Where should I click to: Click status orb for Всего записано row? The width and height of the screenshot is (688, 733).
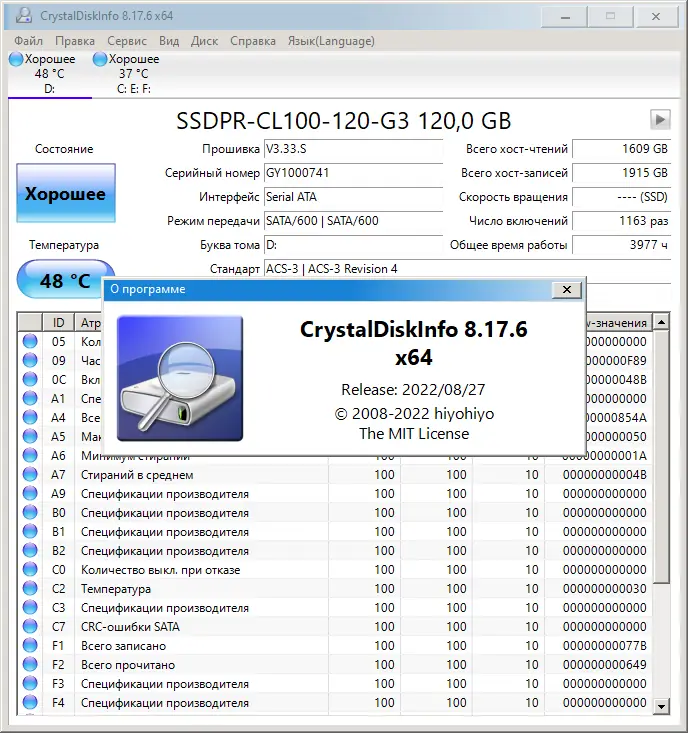(30, 646)
